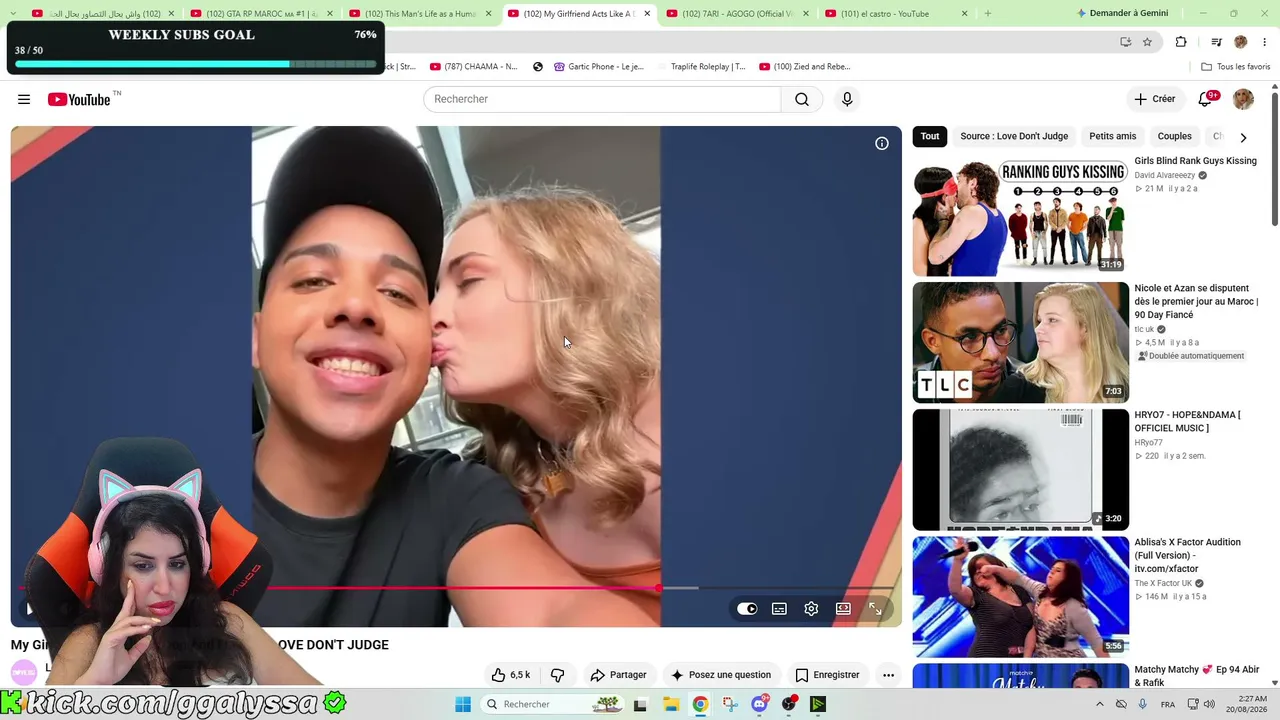Open File Explorer from the taskbar
Image resolution: width=1280 pixels, height=720 pixels.
pos(671,704)
